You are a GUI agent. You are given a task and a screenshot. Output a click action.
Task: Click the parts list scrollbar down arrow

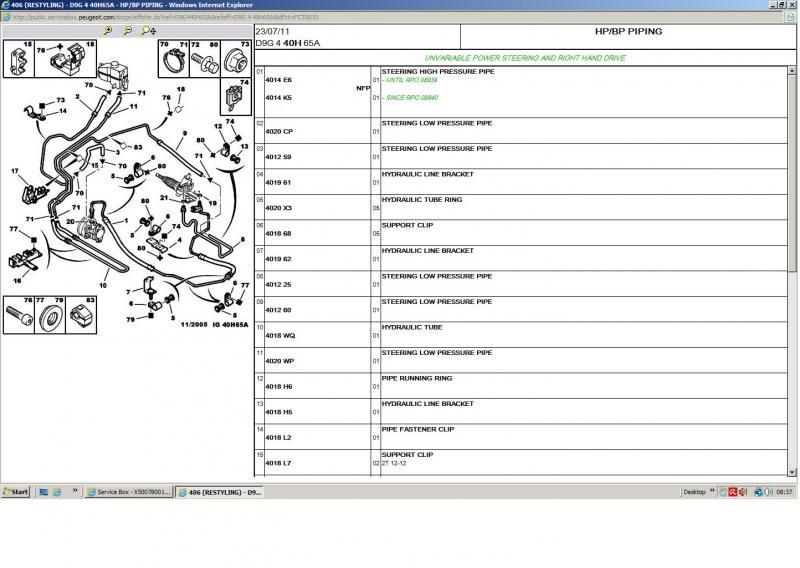[x=792, y=472]
